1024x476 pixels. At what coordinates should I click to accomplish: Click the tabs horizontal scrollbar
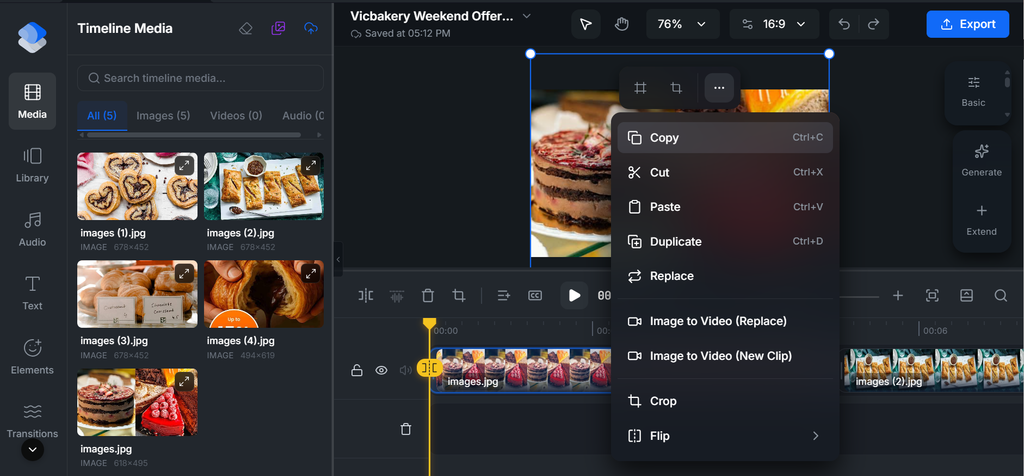[x=193, y=135]
